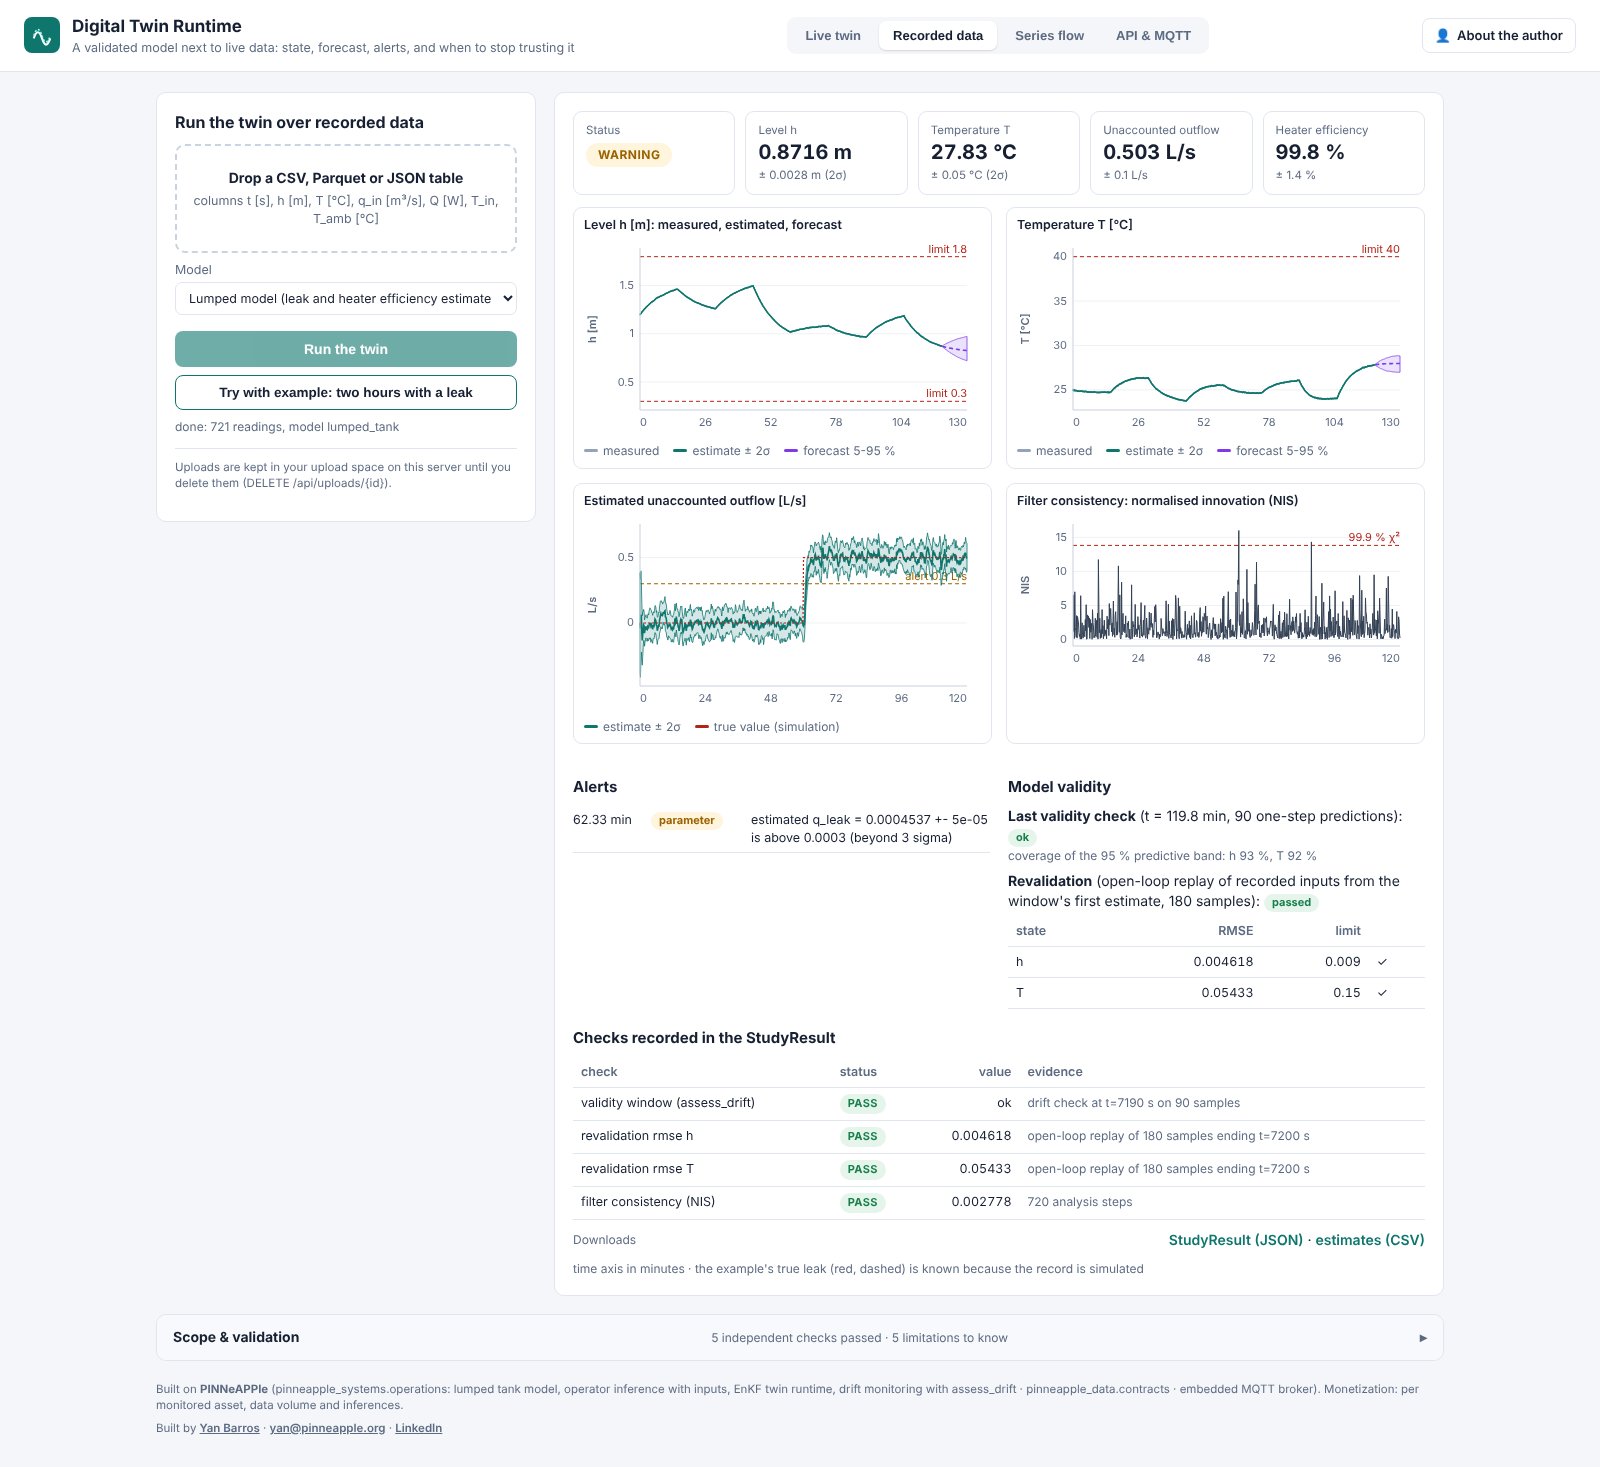Click the revalidation rmse T row value 0.05433
The width and height of the screenshot is (1600, 1467).
tap(985, 1169)
